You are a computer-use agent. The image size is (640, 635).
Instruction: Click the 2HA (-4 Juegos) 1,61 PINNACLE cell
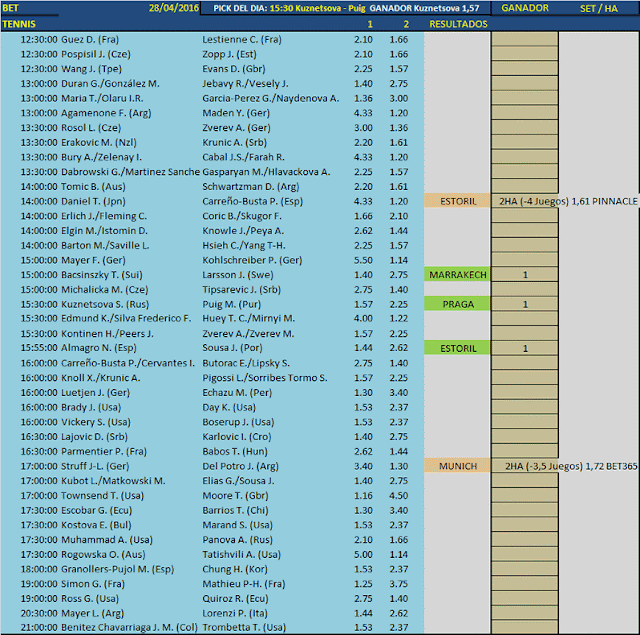point(568,201)
